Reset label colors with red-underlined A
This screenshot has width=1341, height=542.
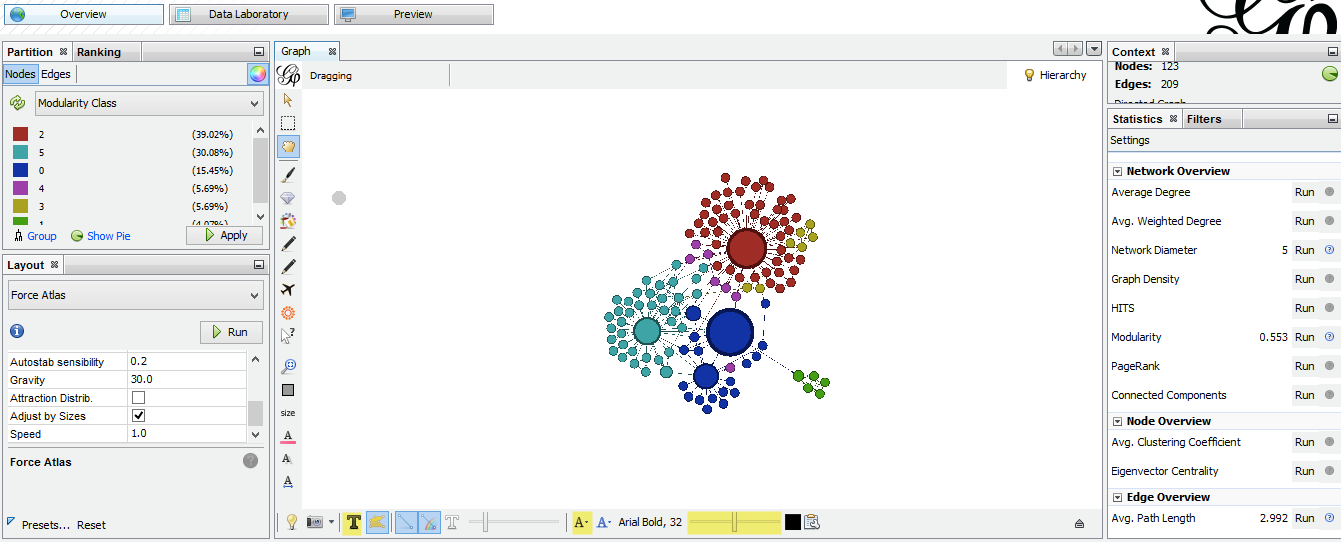tap(288, 436)
